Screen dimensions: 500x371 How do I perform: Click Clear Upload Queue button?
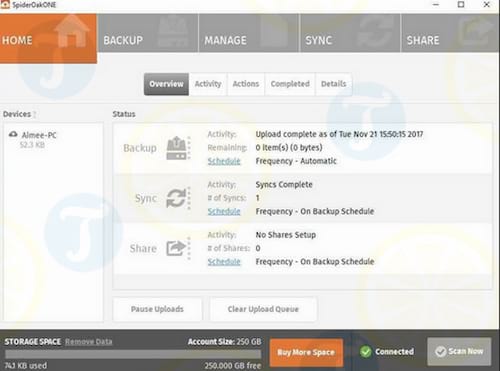263,309
